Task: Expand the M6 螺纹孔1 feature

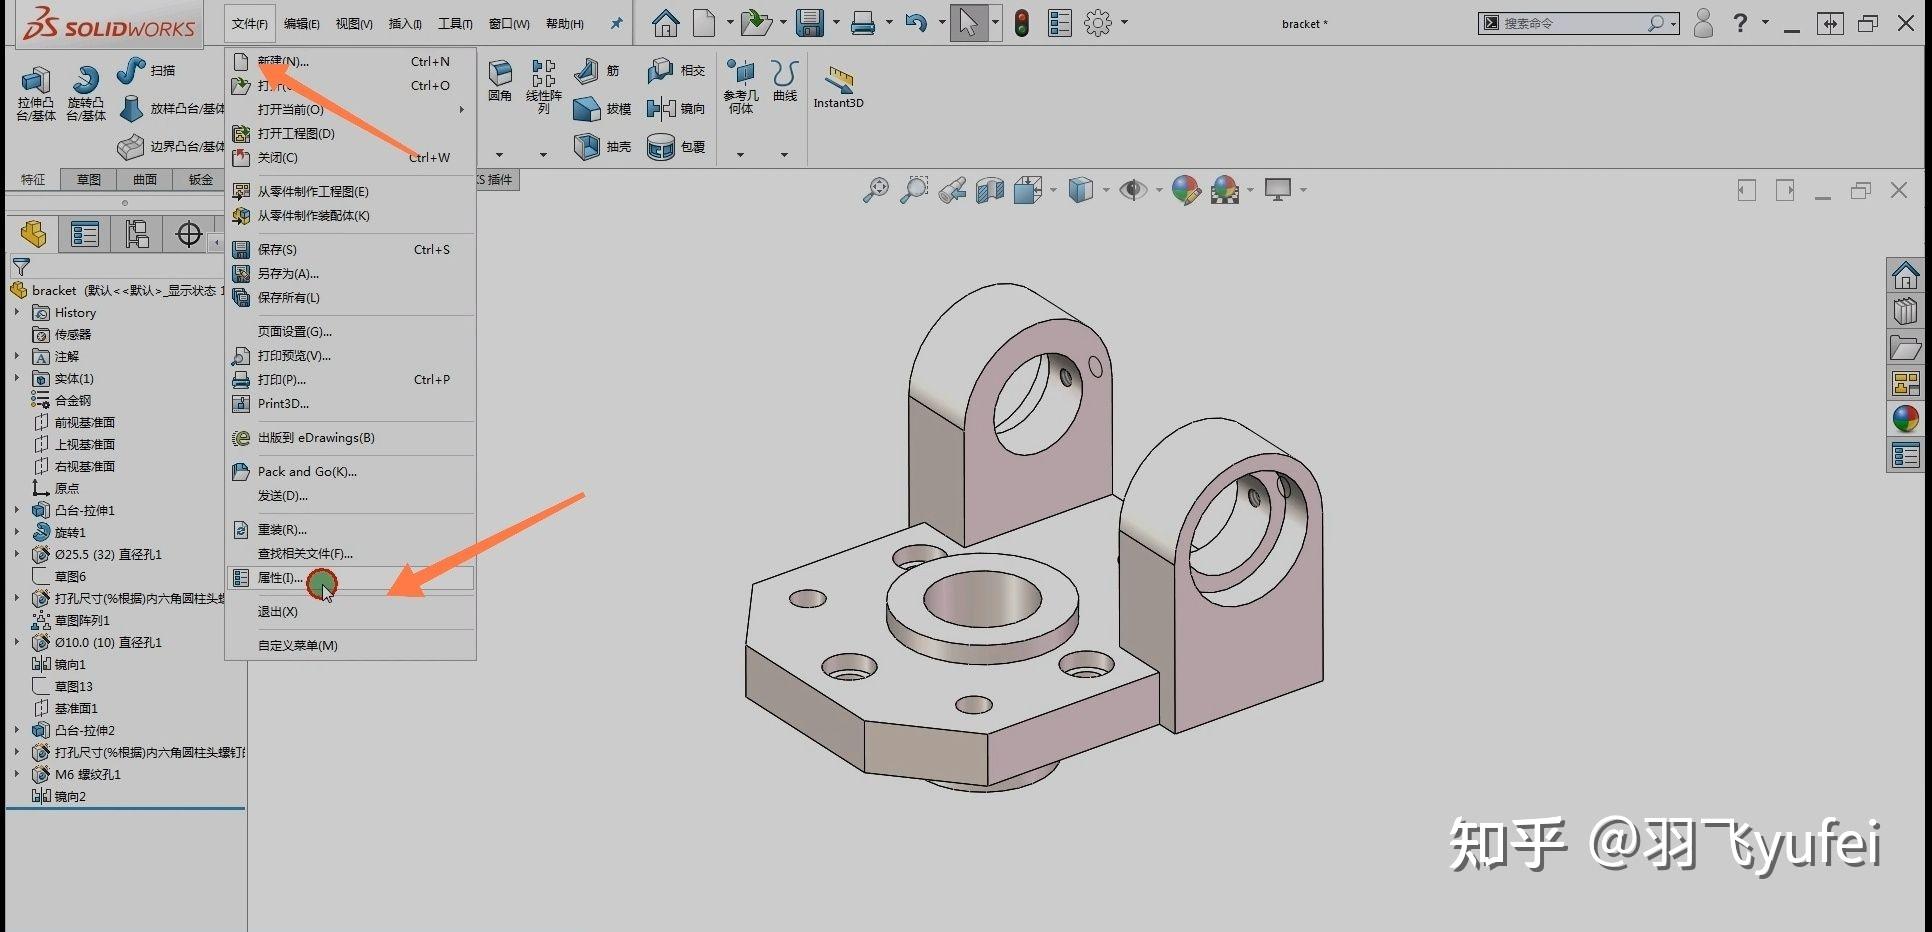Action: coord(17,774)
